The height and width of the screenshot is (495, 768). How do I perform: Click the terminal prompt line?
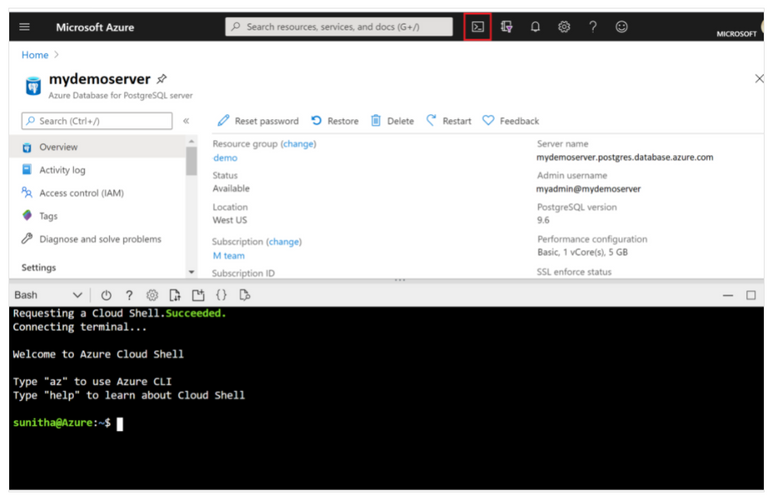(68, 423)
